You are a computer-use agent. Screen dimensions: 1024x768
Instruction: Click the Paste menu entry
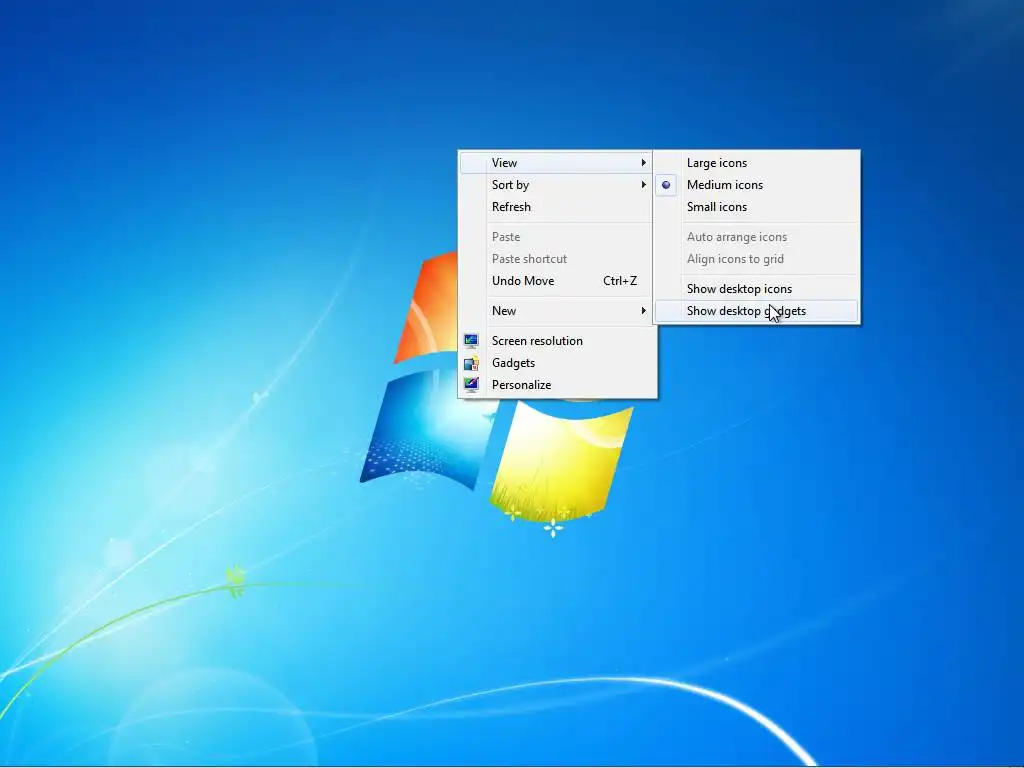[556, 237]
